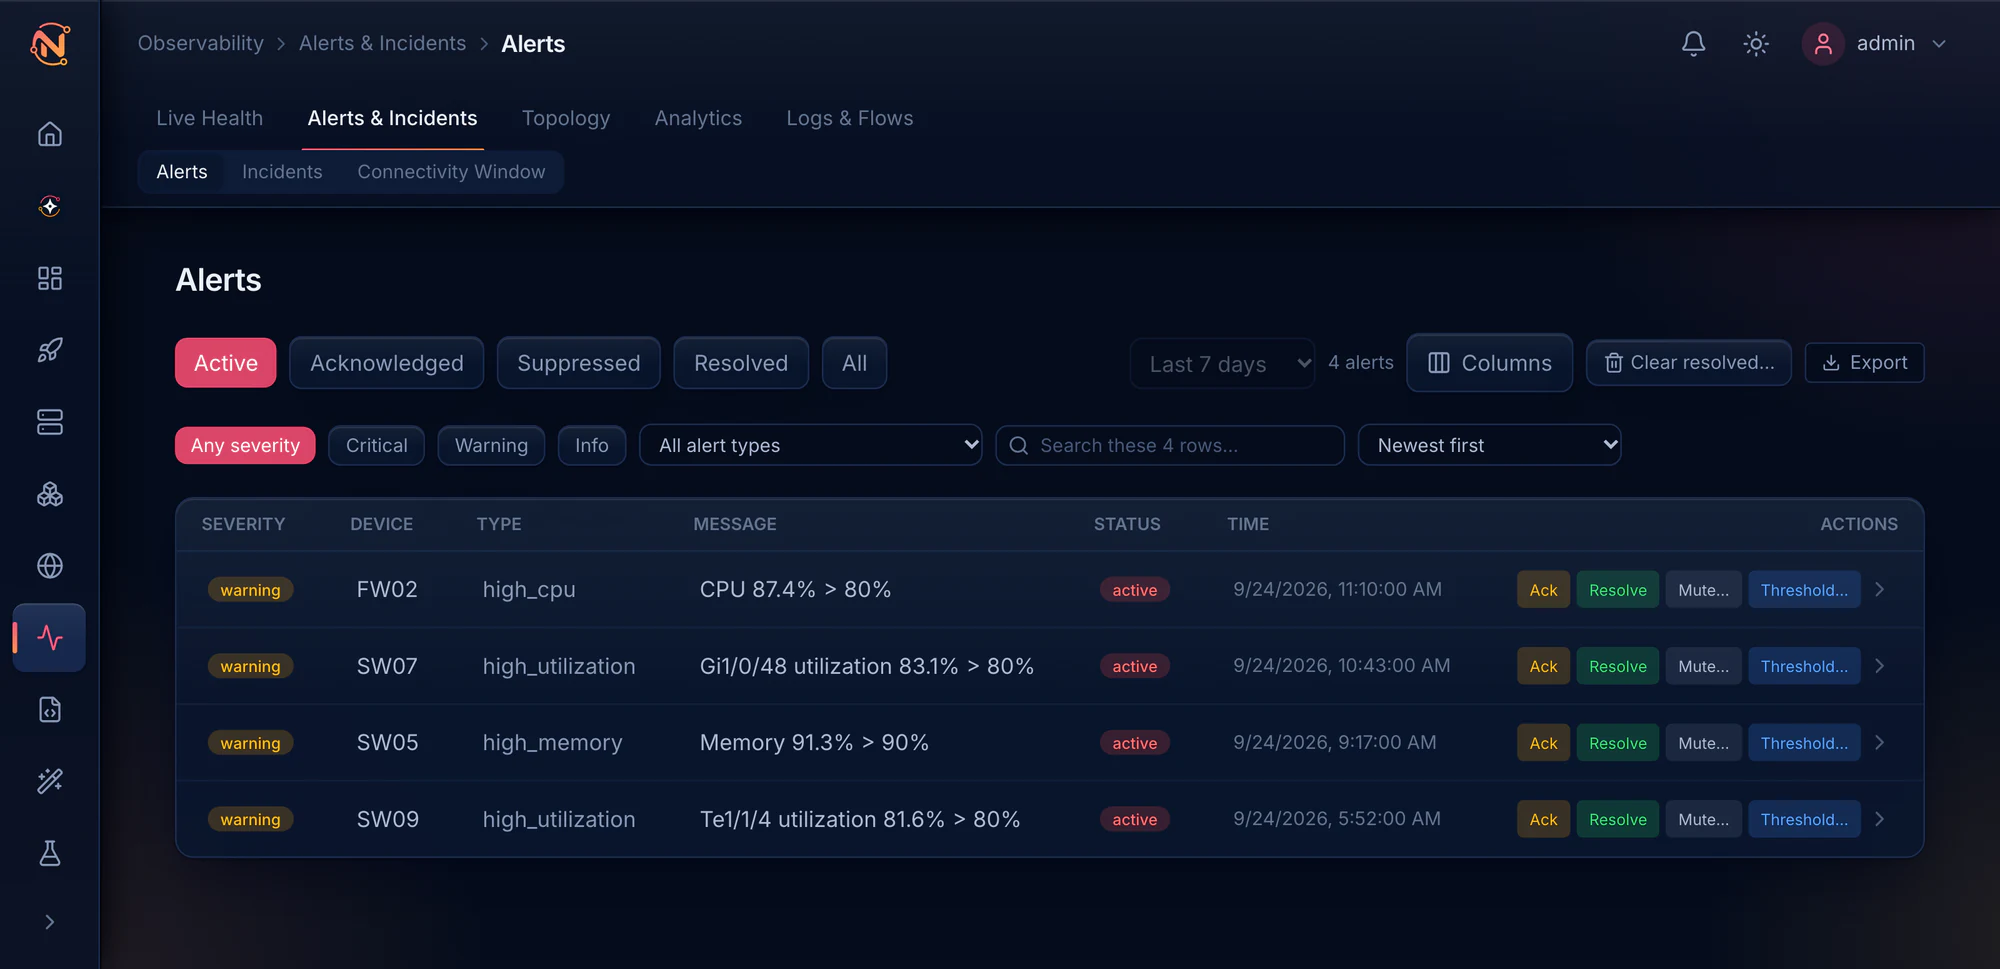Open the Home sidebar icon

tap(50, 134)
